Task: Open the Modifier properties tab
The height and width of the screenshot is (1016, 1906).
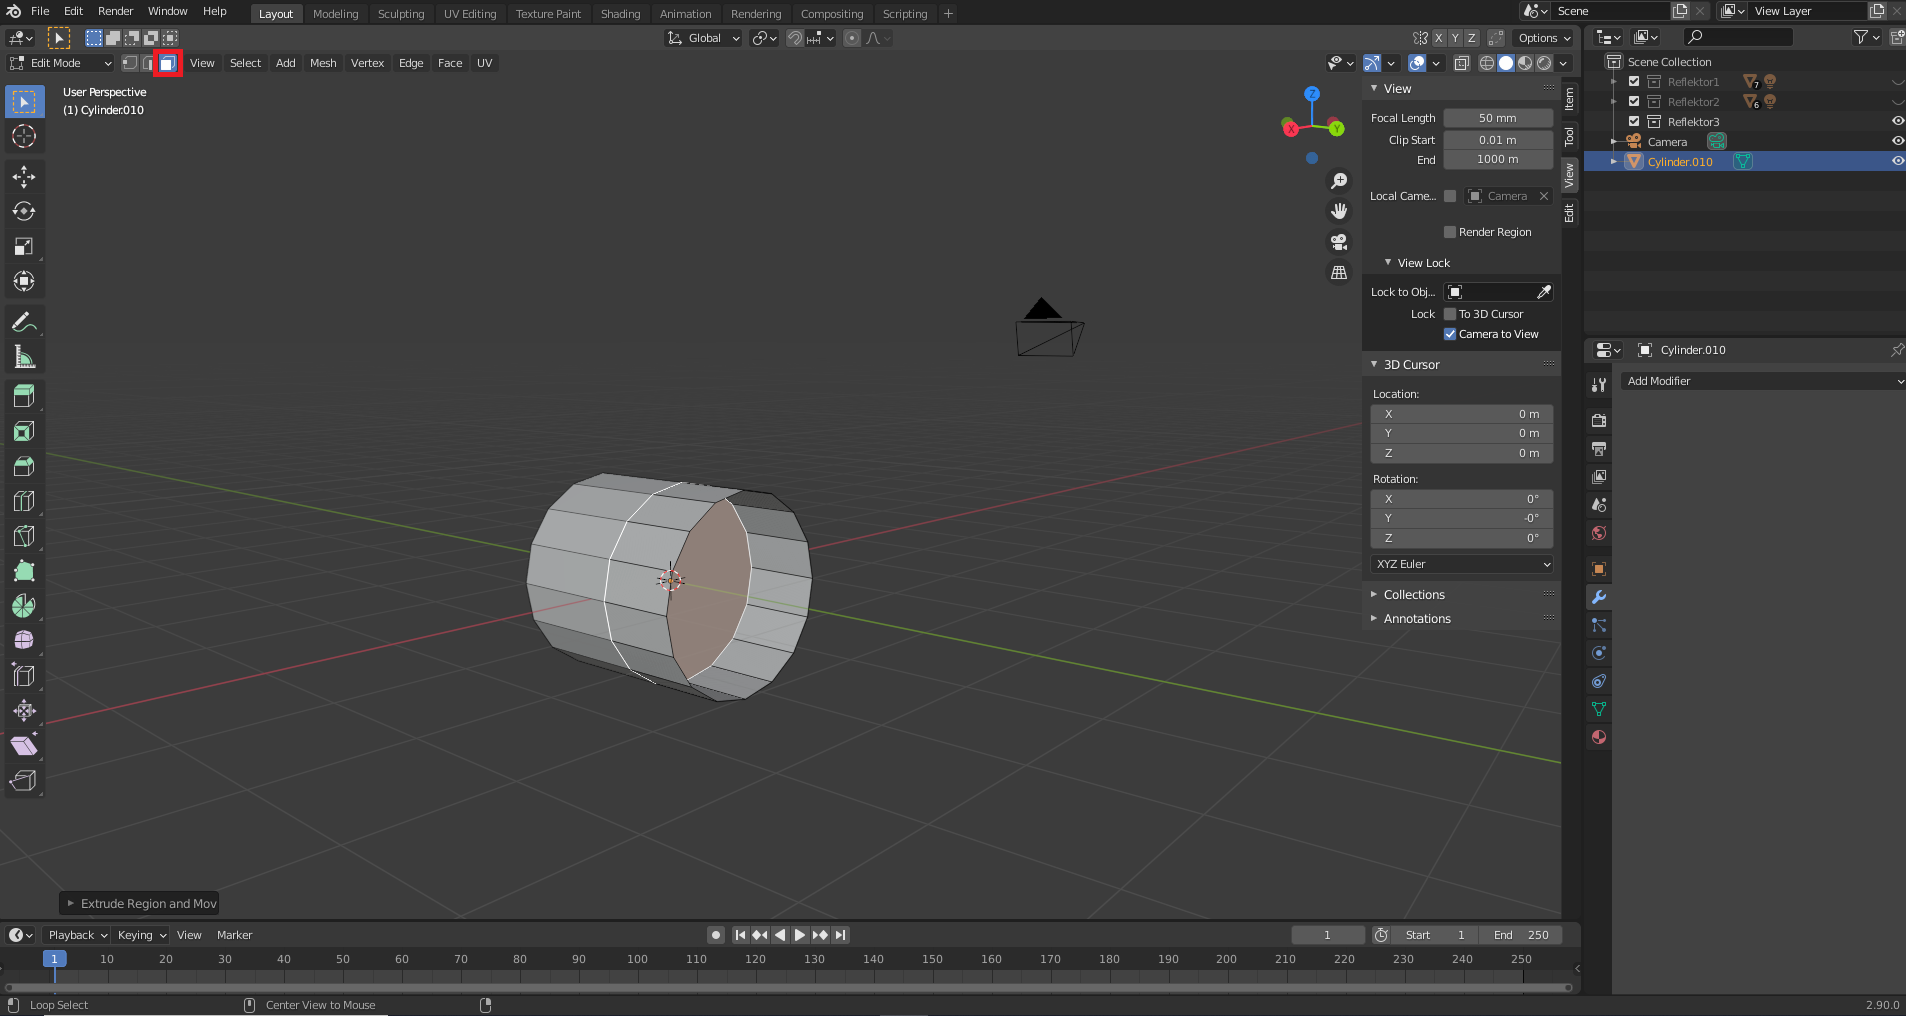Action: pyautogui.click(x=1598, y=597)
